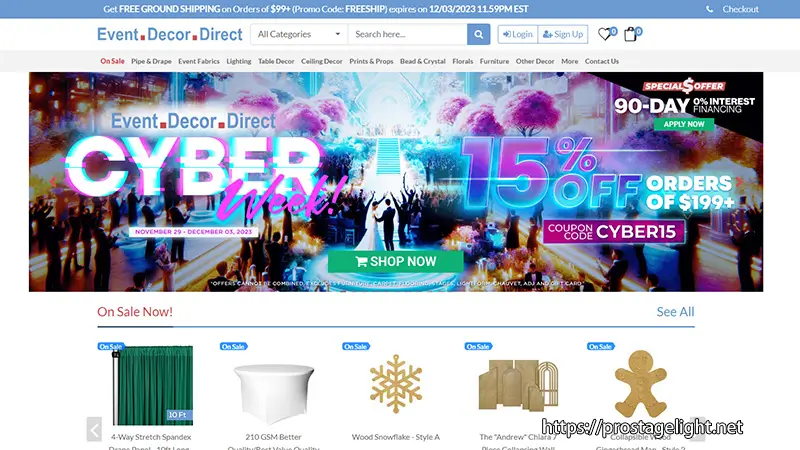
Task: Open the Checkout link
Action: pos(740,9)
